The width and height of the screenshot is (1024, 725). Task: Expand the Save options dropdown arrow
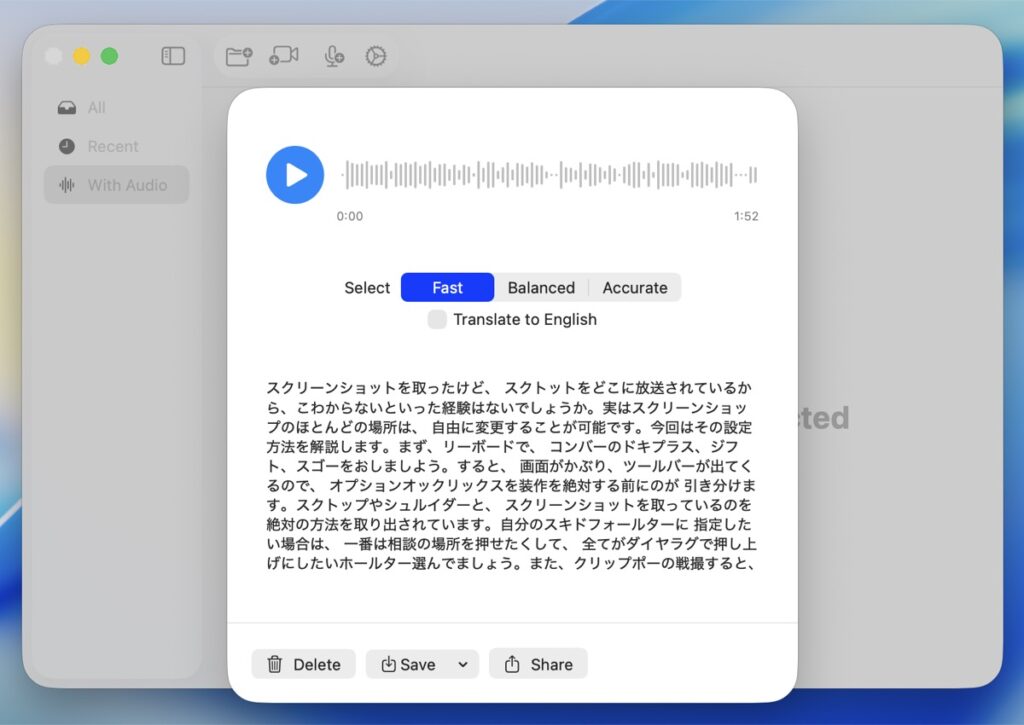(x=463, y=664)
